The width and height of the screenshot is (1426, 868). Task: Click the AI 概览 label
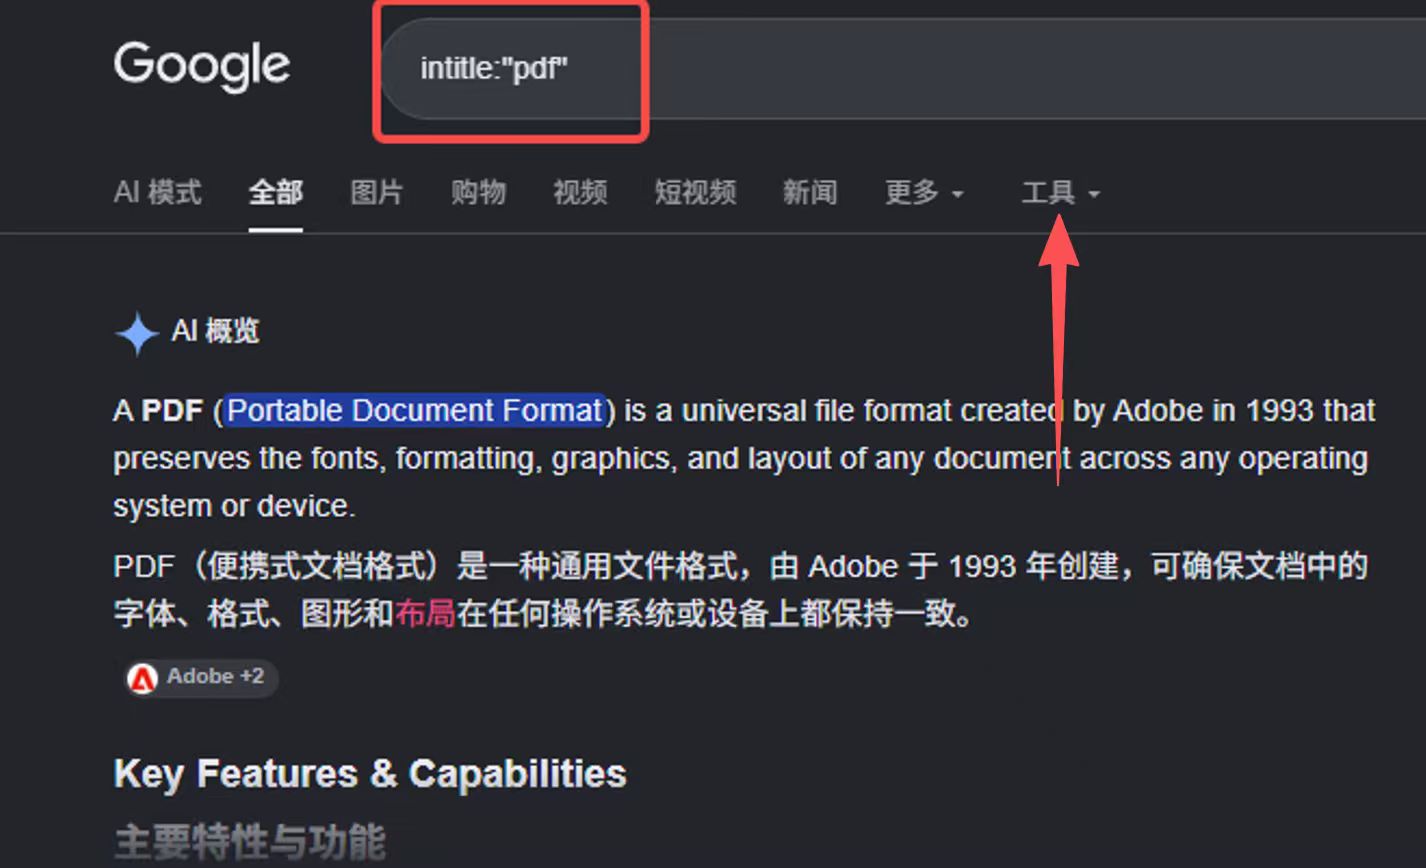[216, 332]
